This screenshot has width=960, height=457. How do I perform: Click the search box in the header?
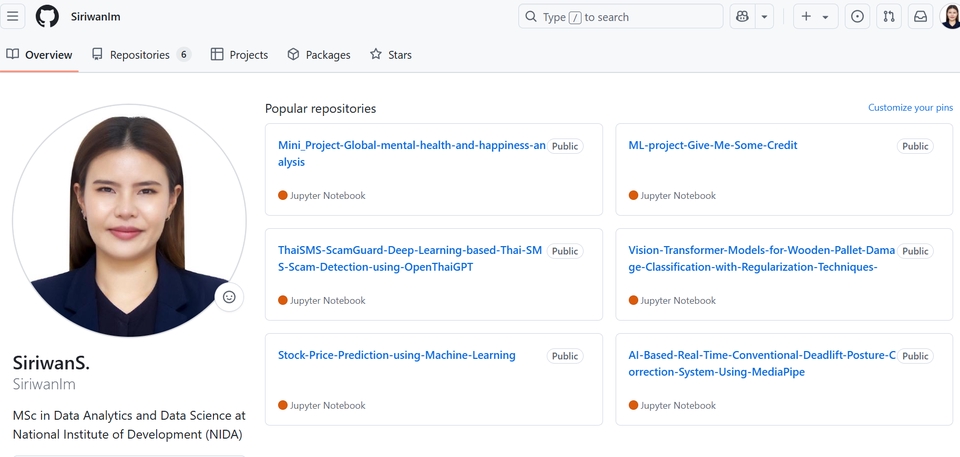pos(622,17)
